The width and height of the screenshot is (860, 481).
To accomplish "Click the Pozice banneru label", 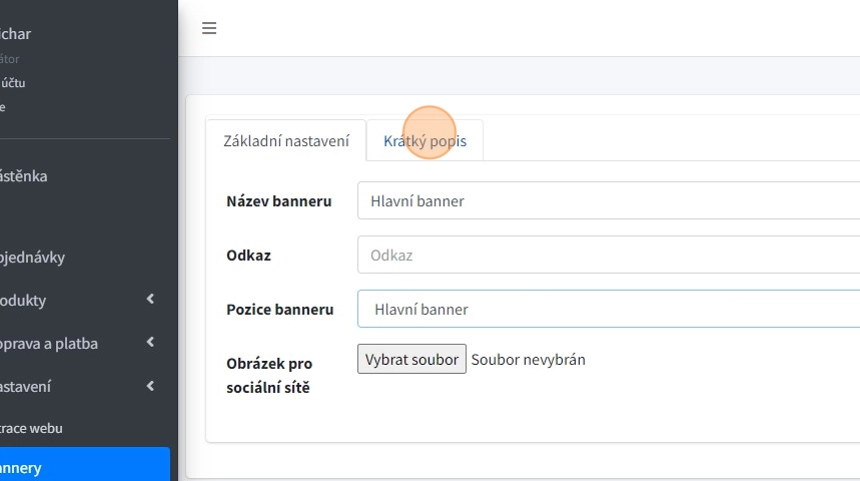I will 280,309.
